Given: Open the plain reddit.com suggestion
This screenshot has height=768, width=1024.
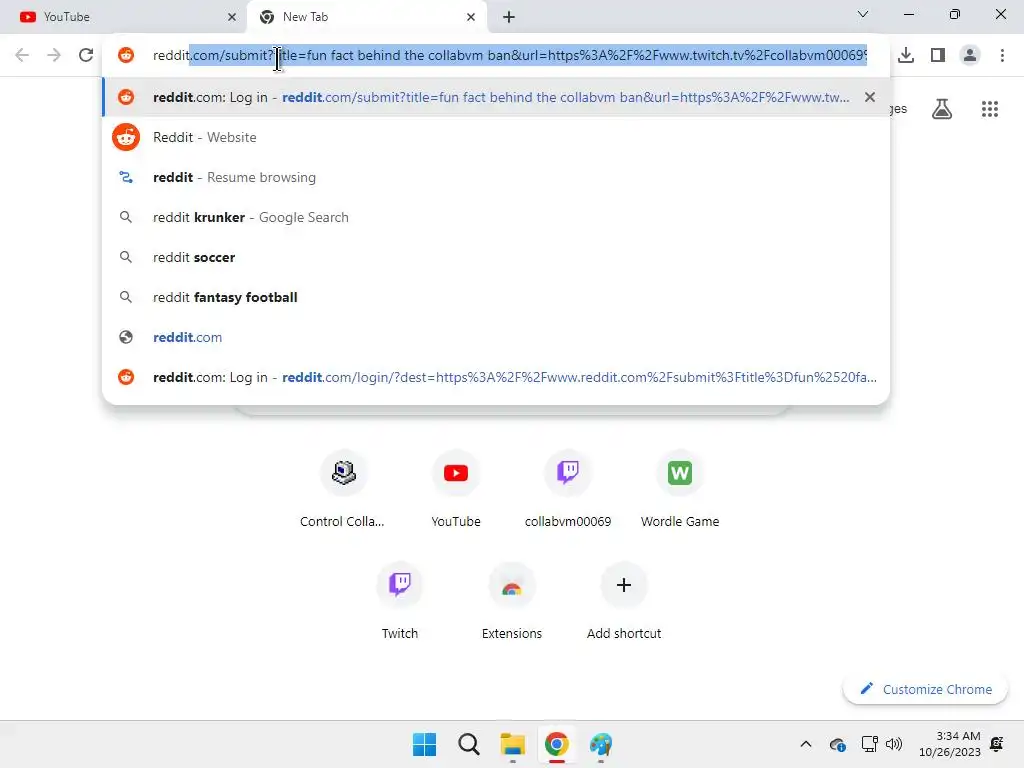Looking at the screenshot, I should point(496,337).
